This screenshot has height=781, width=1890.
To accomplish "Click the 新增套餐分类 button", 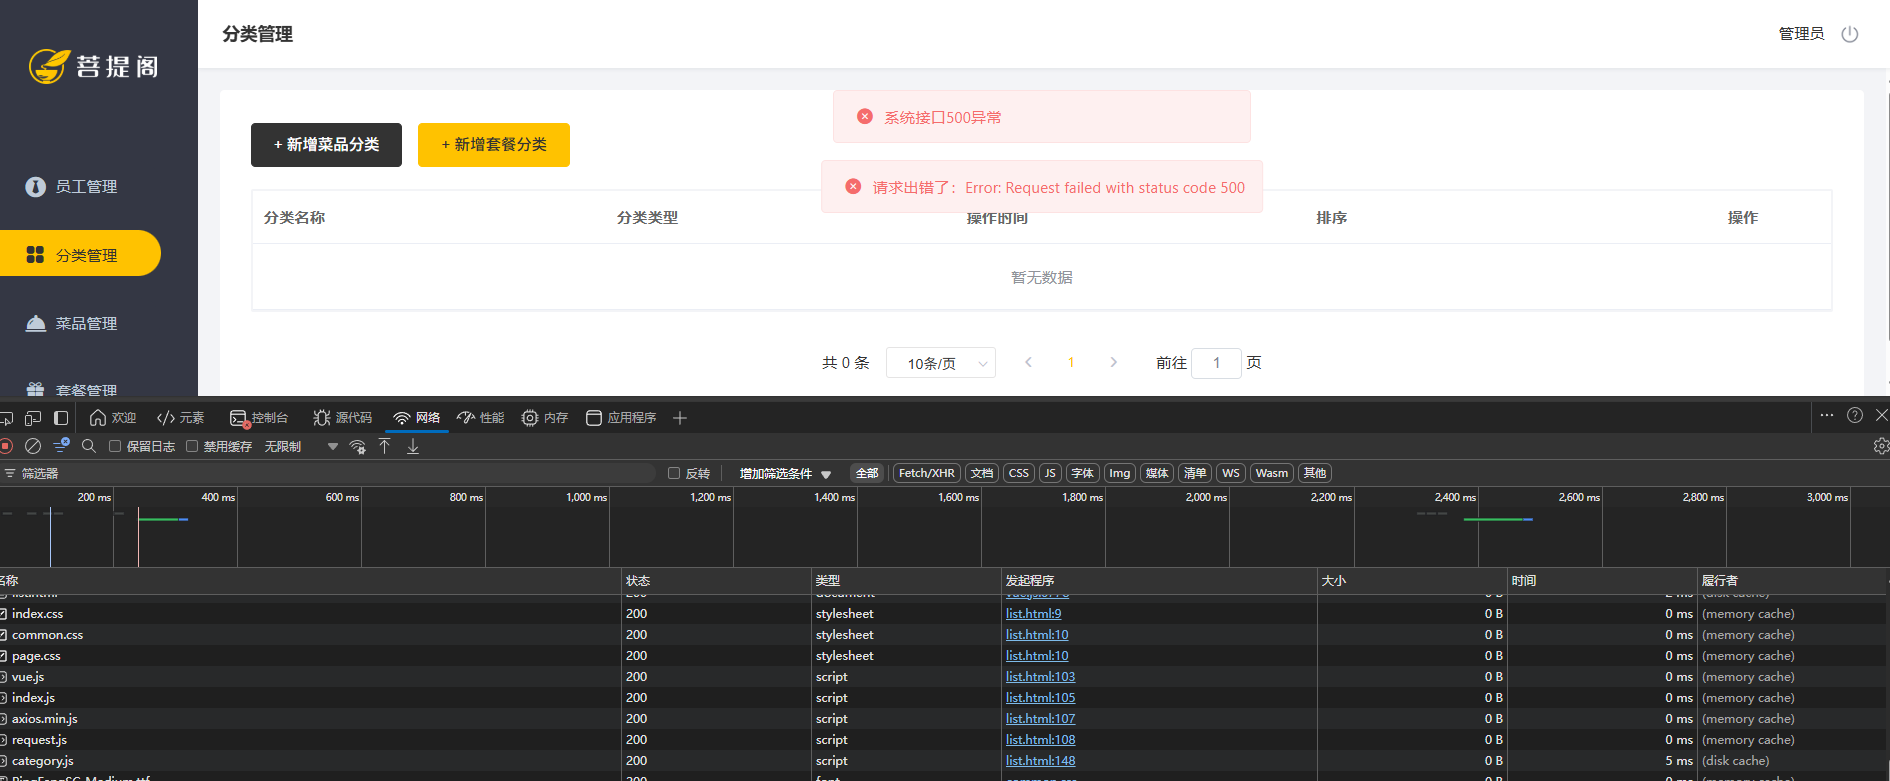I will coord(494,145).
